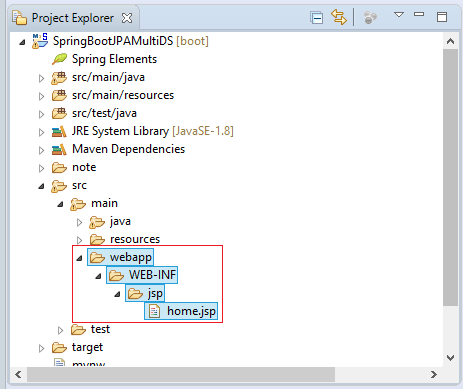
Task: Click the focus on active task icon
Action: pos(370,17)
